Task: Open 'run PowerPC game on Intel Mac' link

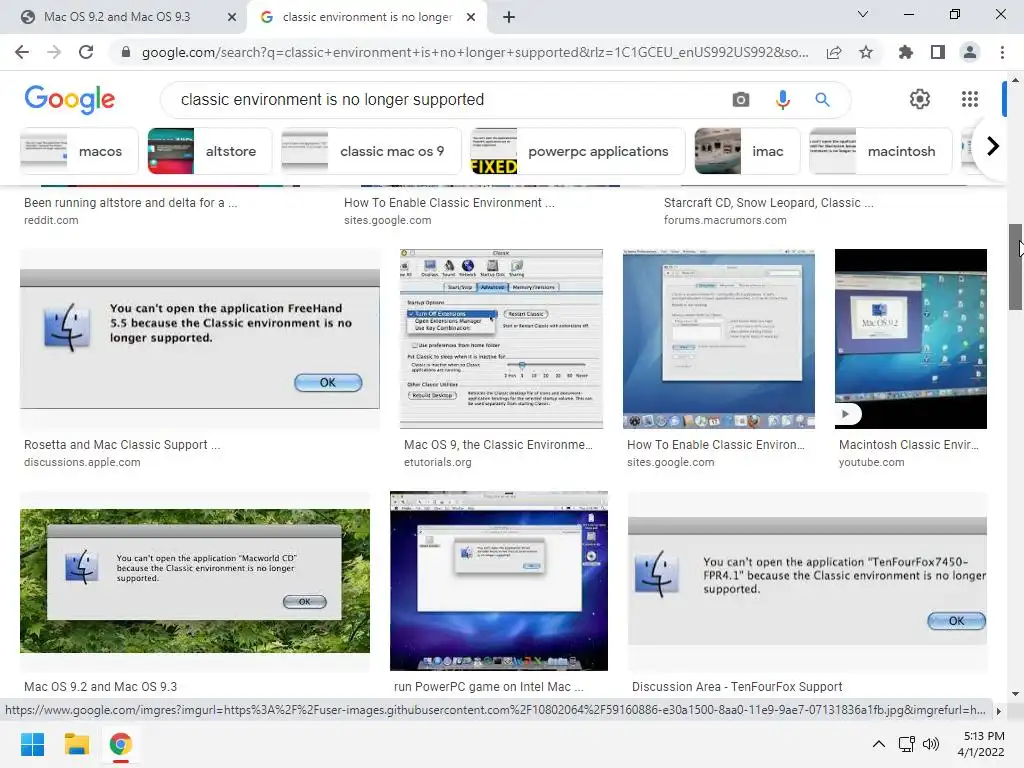Action: point(488,686)
